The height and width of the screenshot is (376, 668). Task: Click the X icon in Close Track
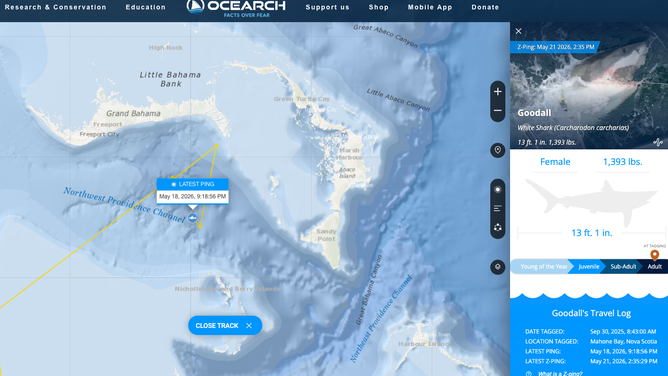pyautogui.click(x=249, y=326)
